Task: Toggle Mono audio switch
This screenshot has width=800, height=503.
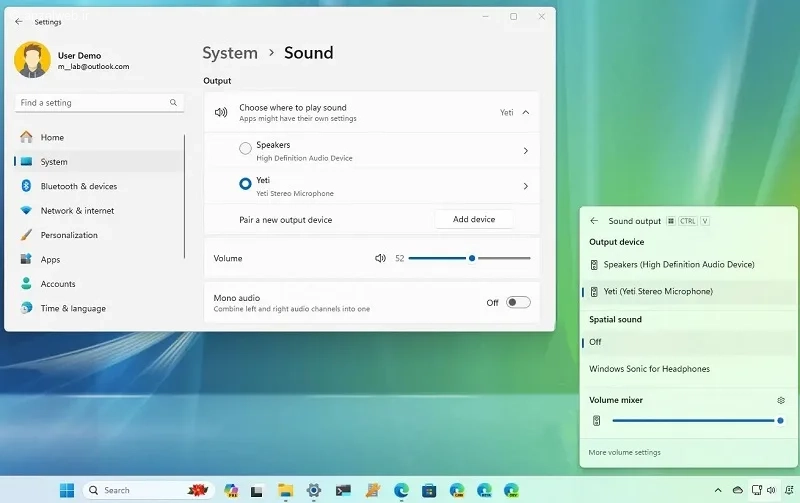Action: point(518,303)
